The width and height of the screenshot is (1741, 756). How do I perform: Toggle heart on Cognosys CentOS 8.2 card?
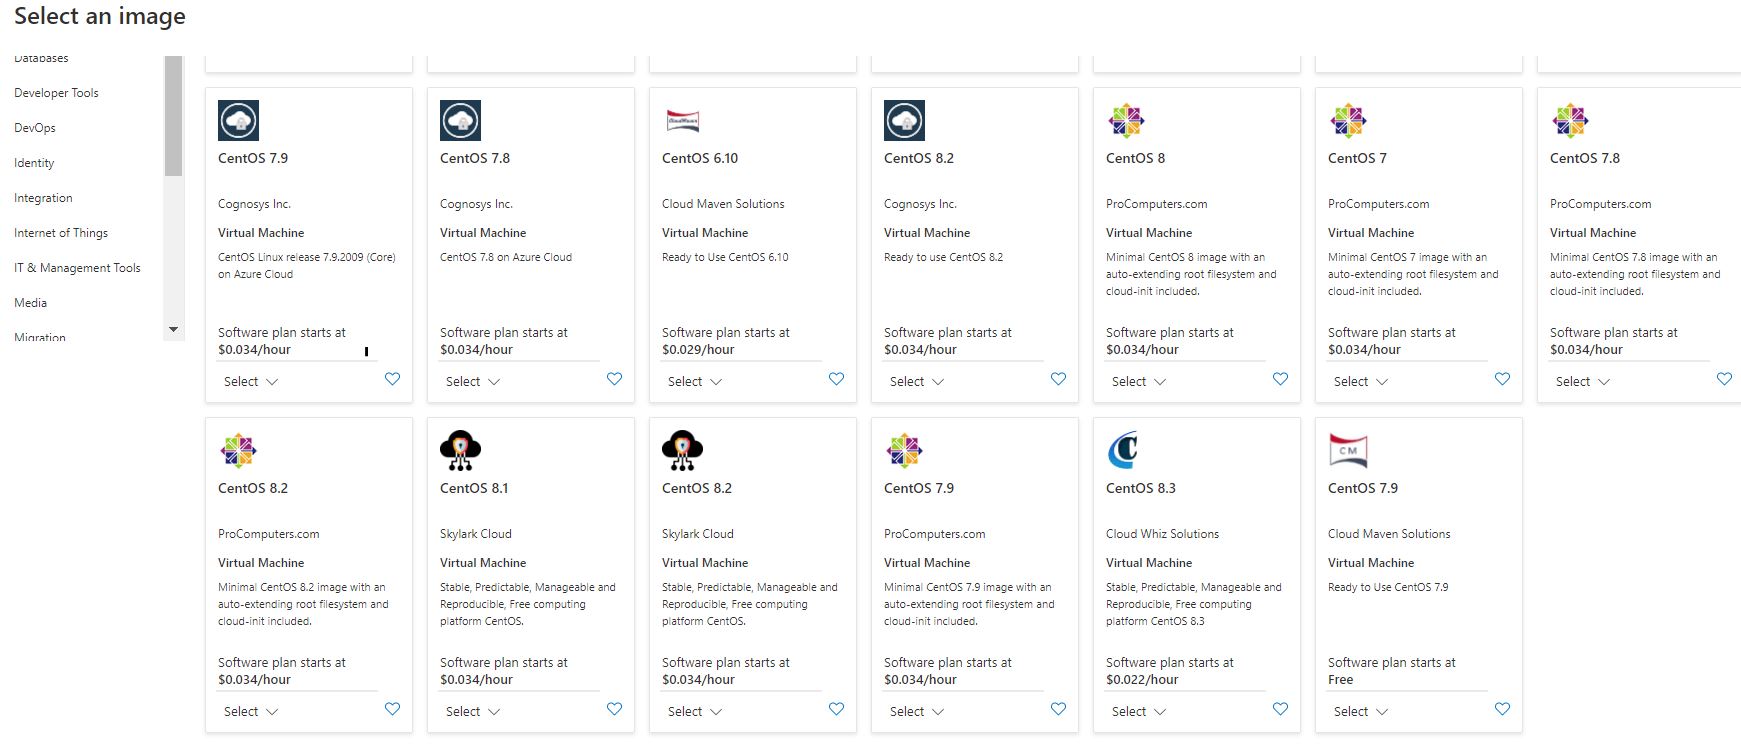tap(1058, 379)
